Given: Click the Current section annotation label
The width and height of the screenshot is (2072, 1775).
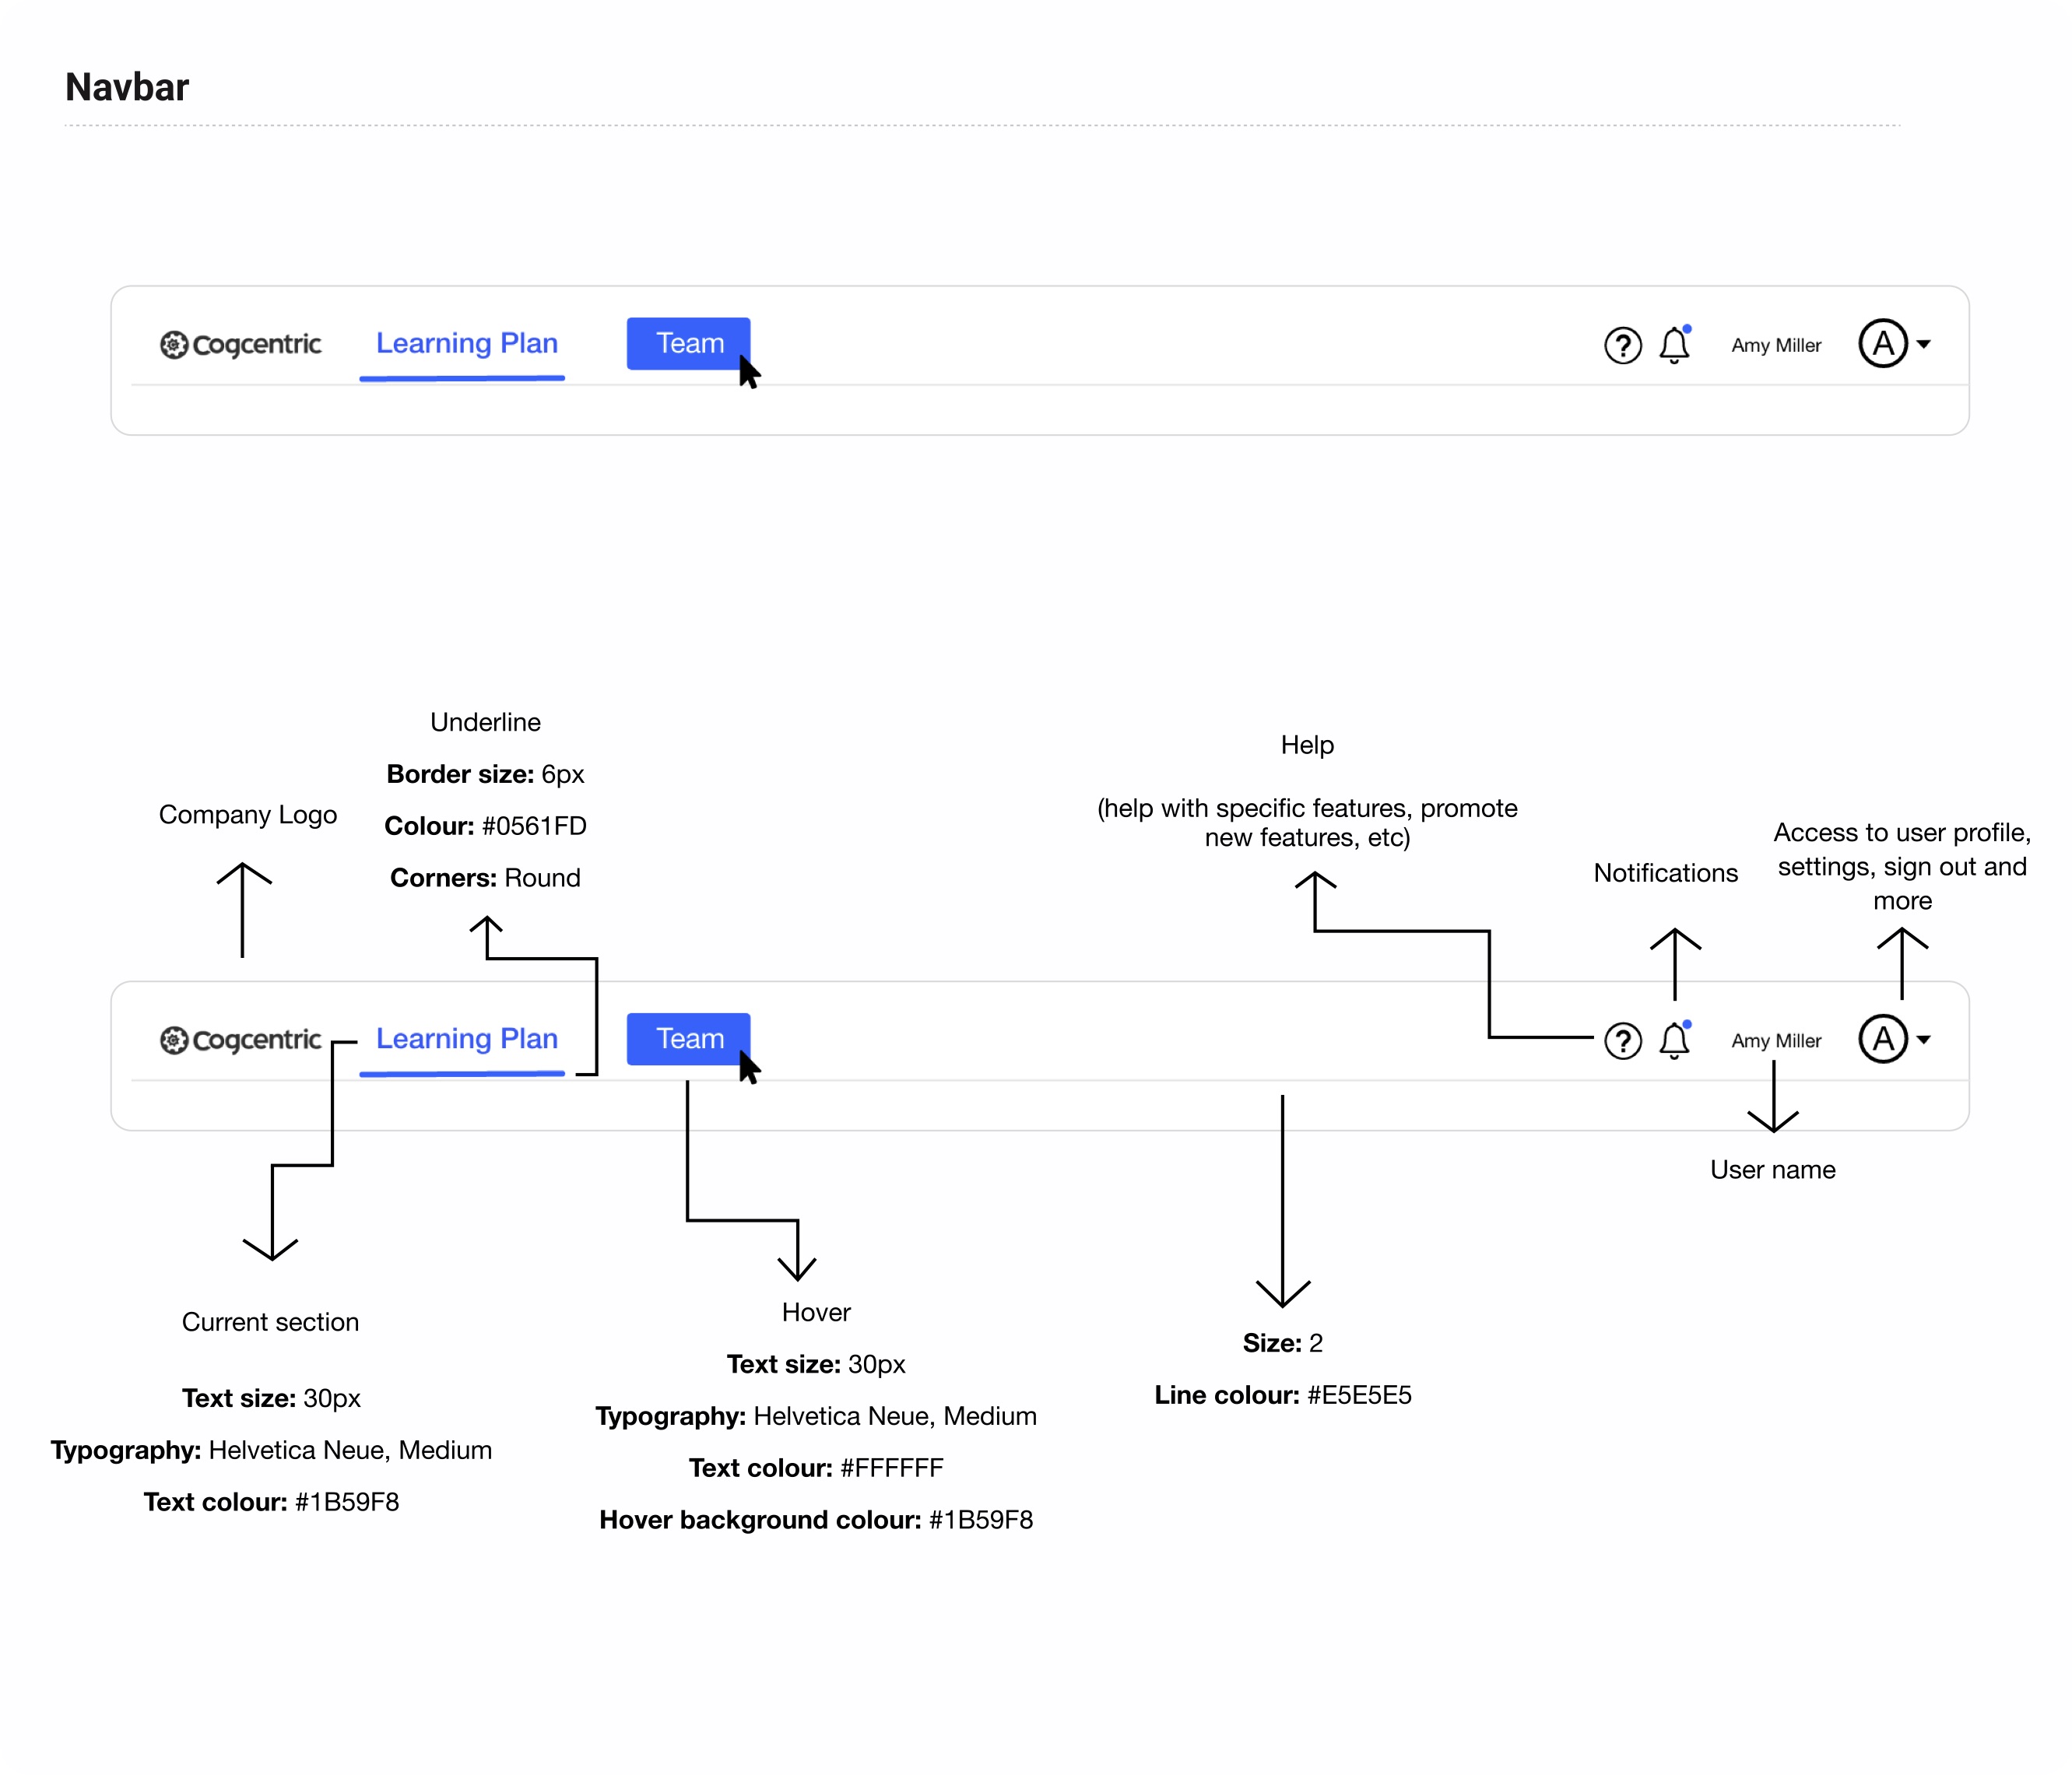Looking at the screenshot, I should tap(270, 1322).
